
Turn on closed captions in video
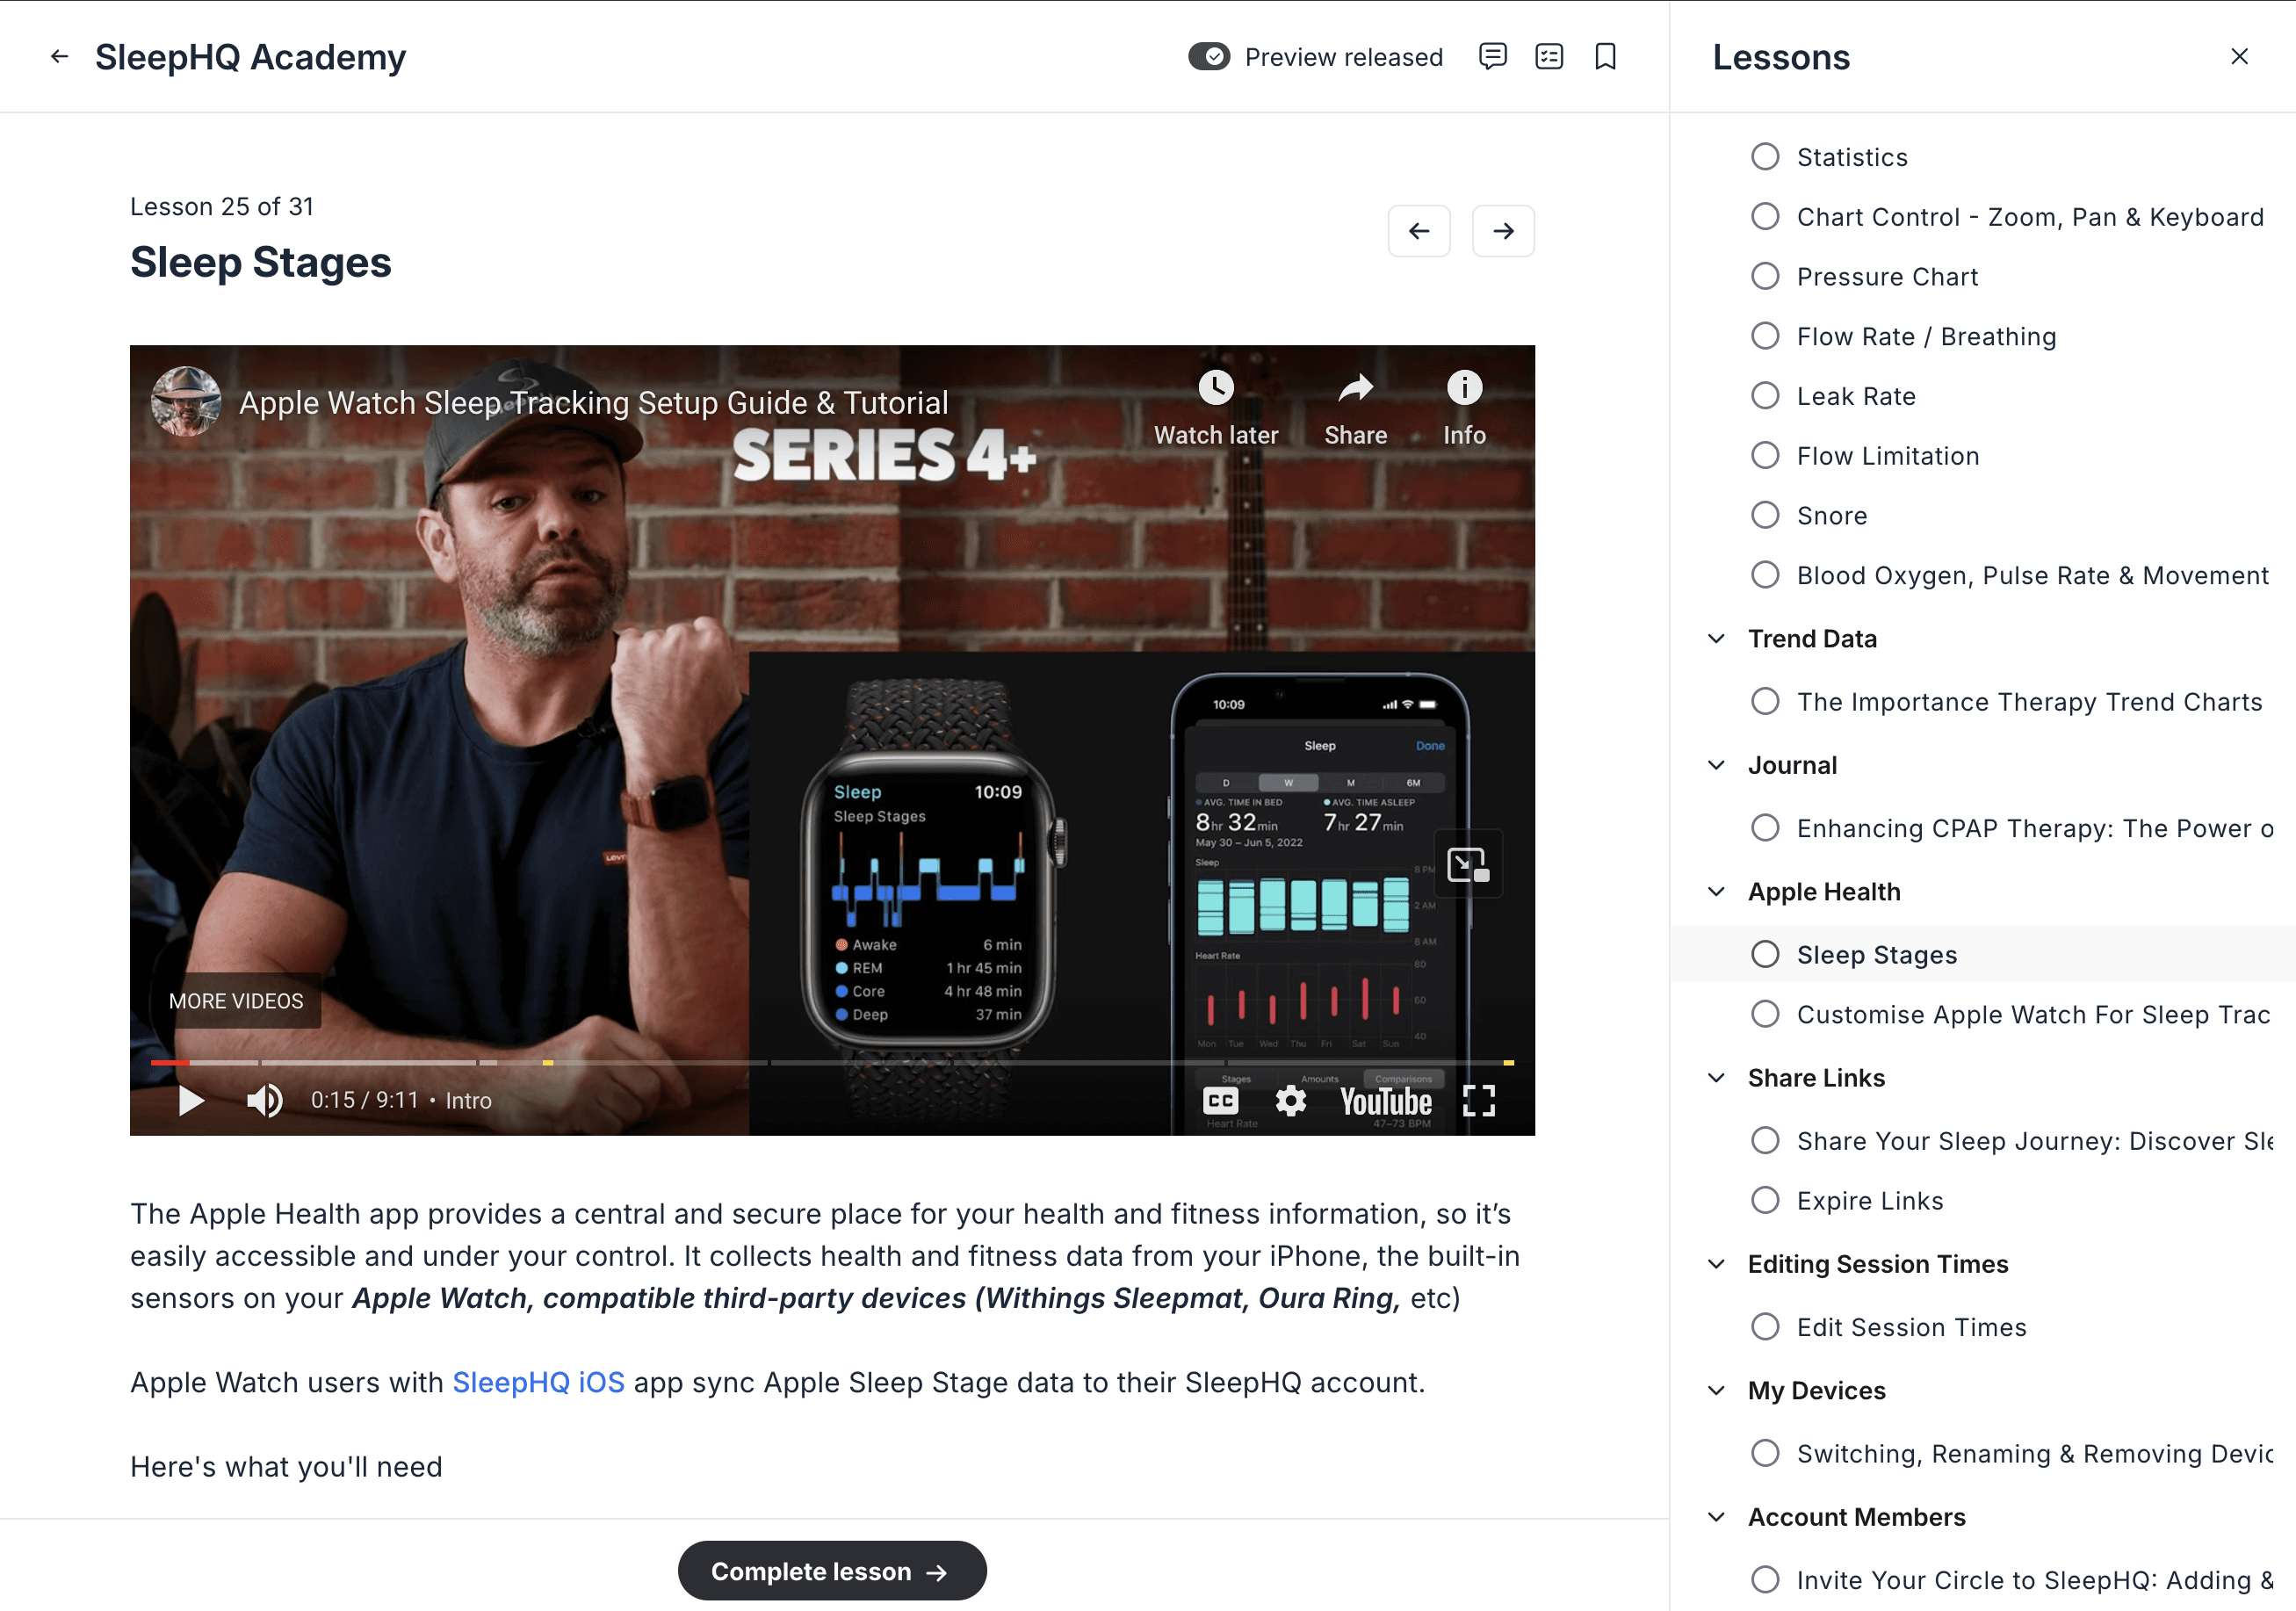point(1220,1100)
